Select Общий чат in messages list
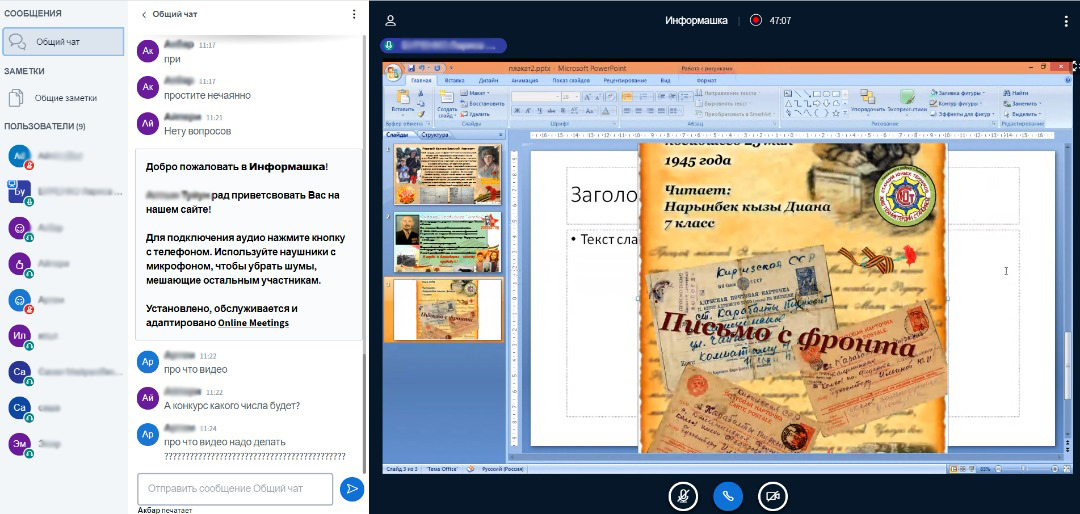 62,41
